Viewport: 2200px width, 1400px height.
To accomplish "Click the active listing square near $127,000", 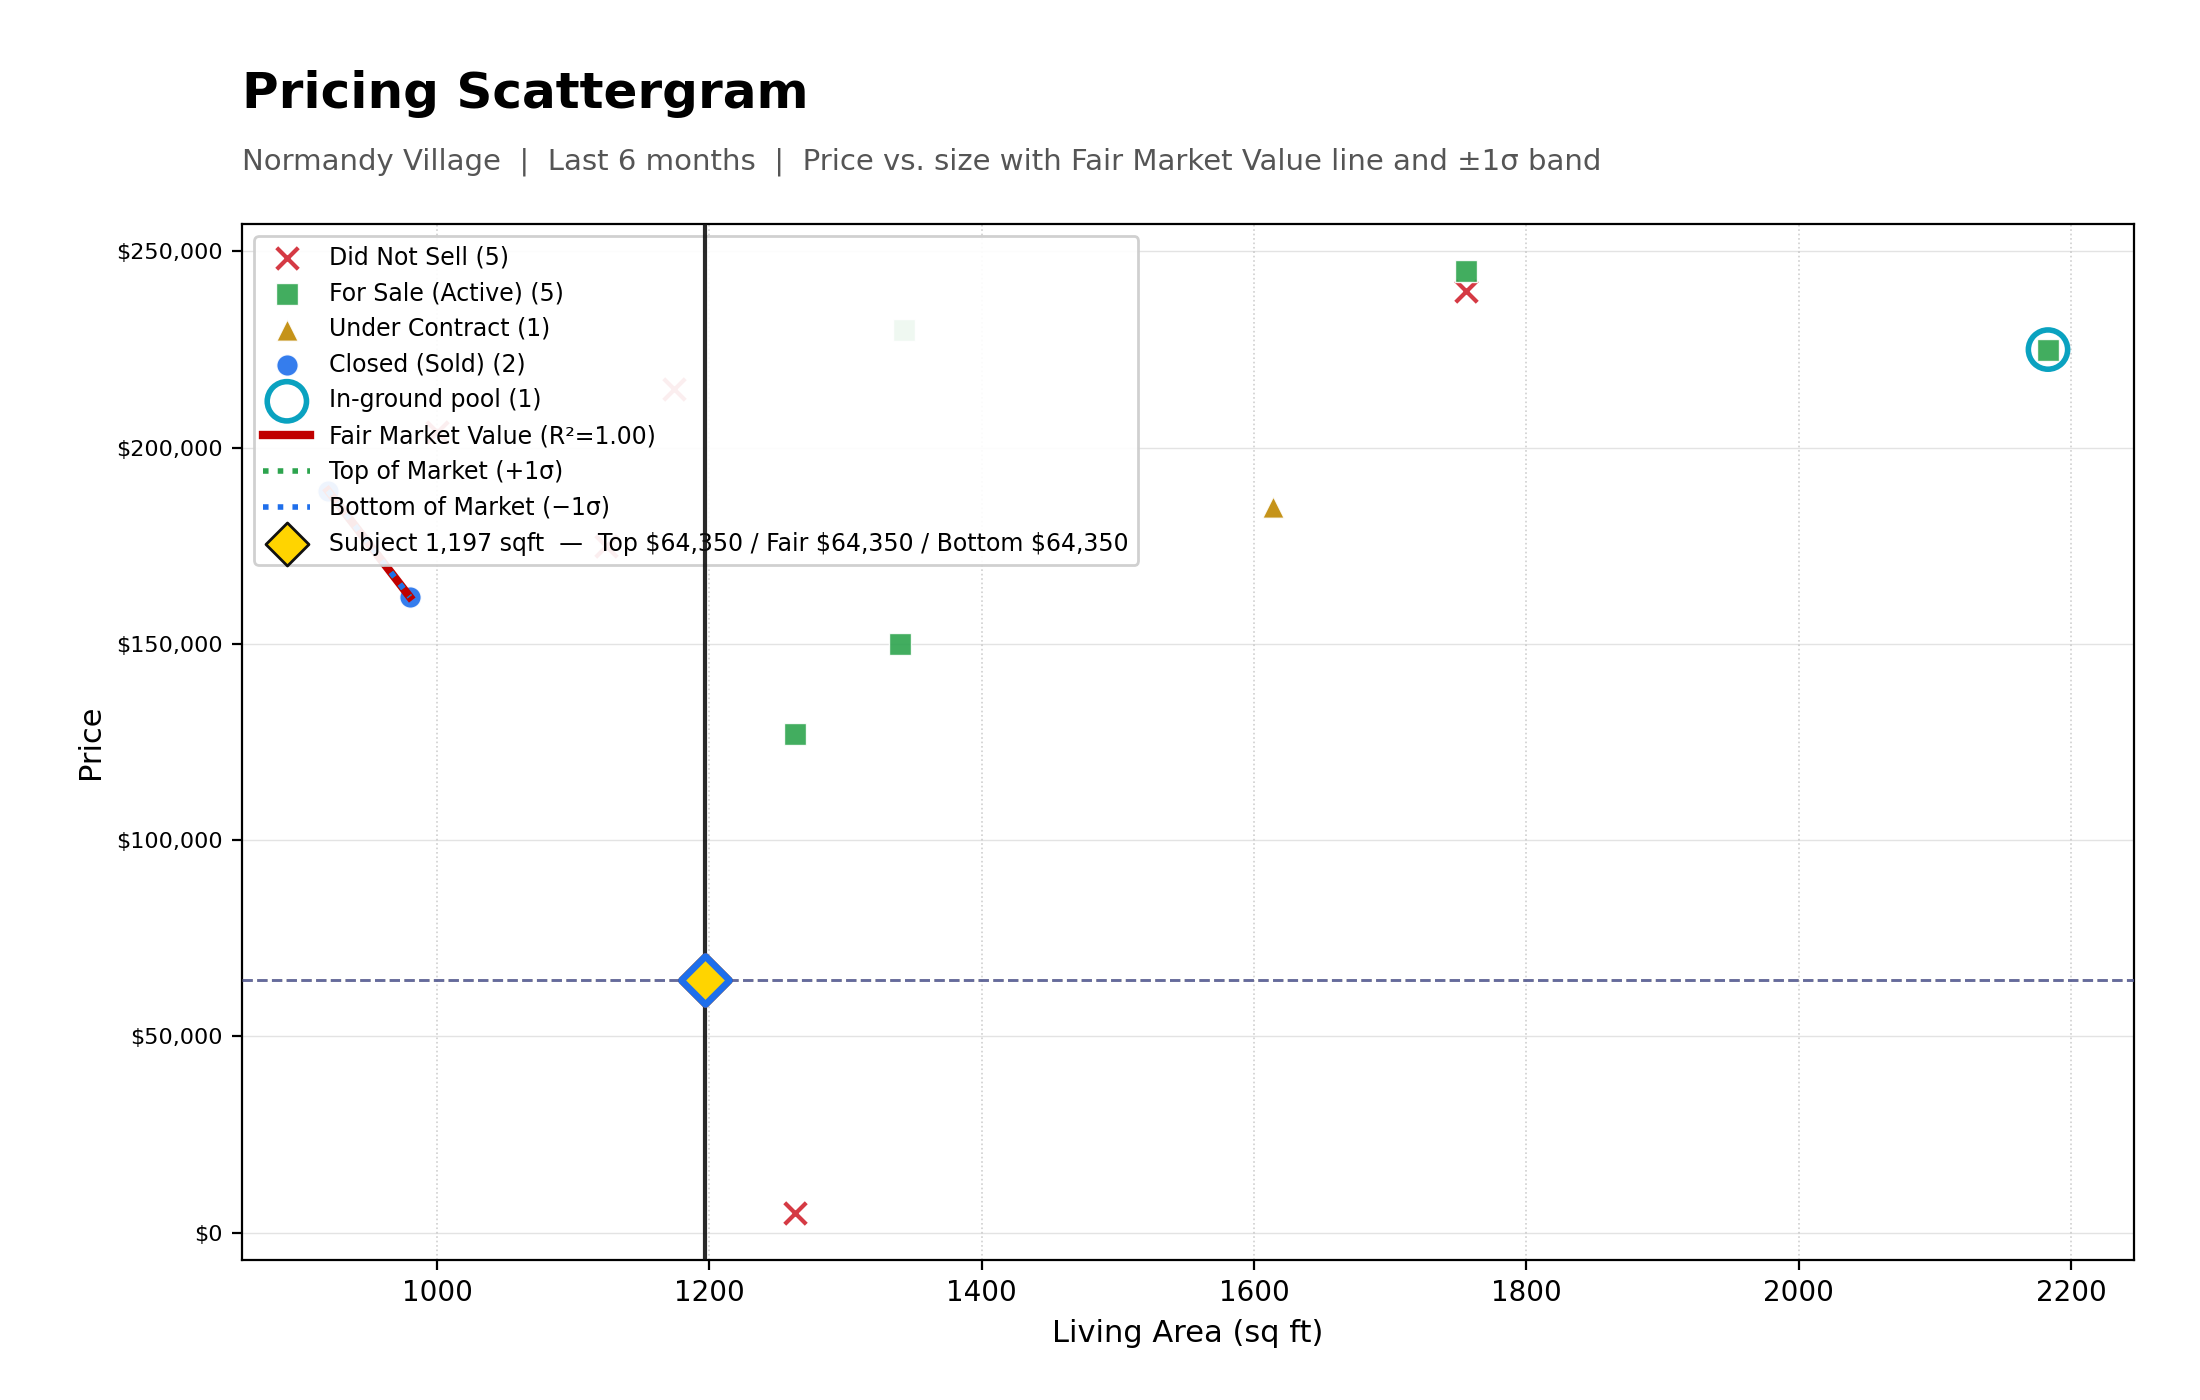I will pos(795,734).
